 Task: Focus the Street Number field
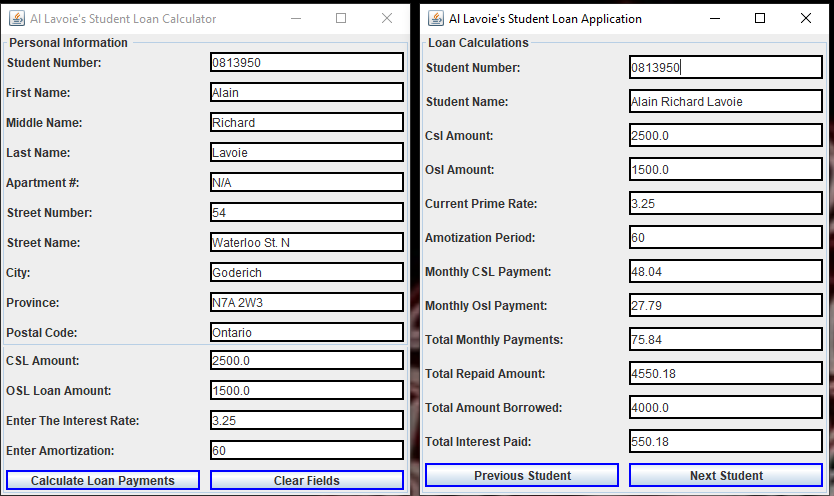(307, 212)
